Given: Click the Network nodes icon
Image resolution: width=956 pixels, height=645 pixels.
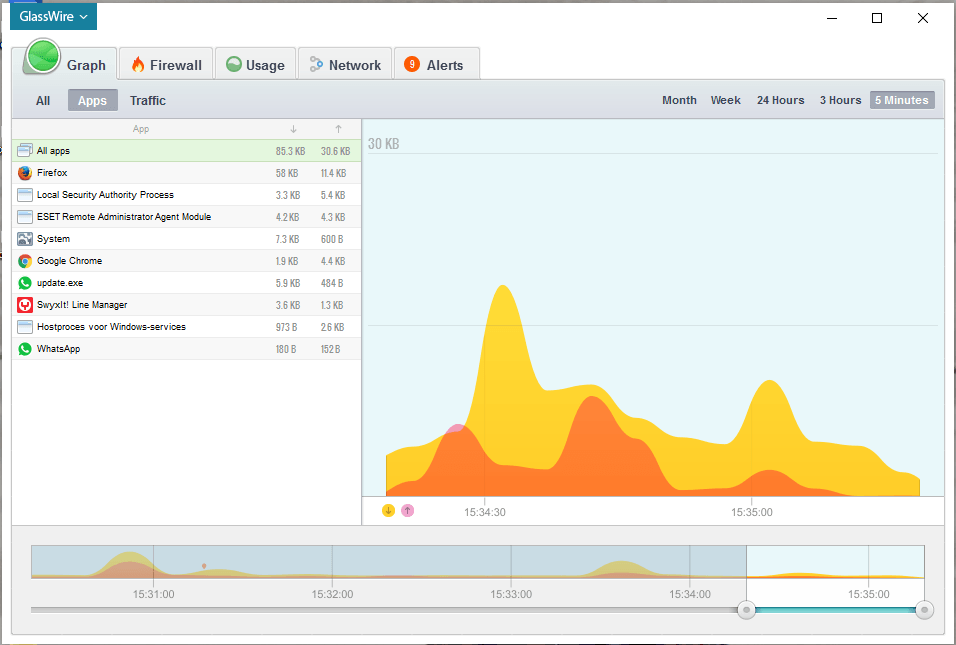Looking at the screenshot, I should point(316,64).
